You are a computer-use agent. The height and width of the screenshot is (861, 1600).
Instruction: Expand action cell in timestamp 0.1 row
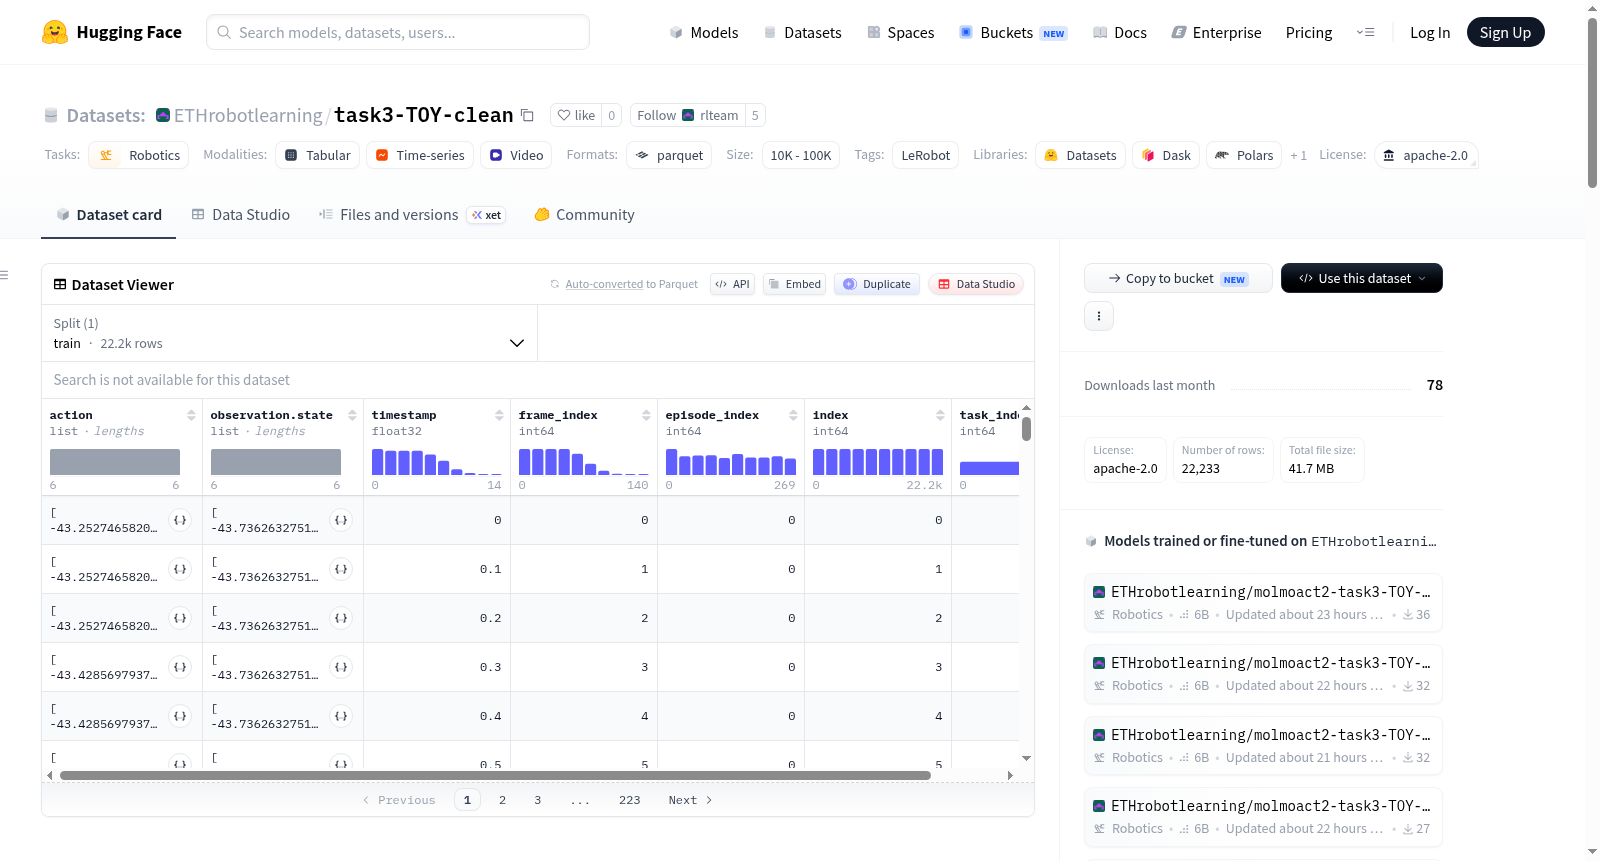180,569
